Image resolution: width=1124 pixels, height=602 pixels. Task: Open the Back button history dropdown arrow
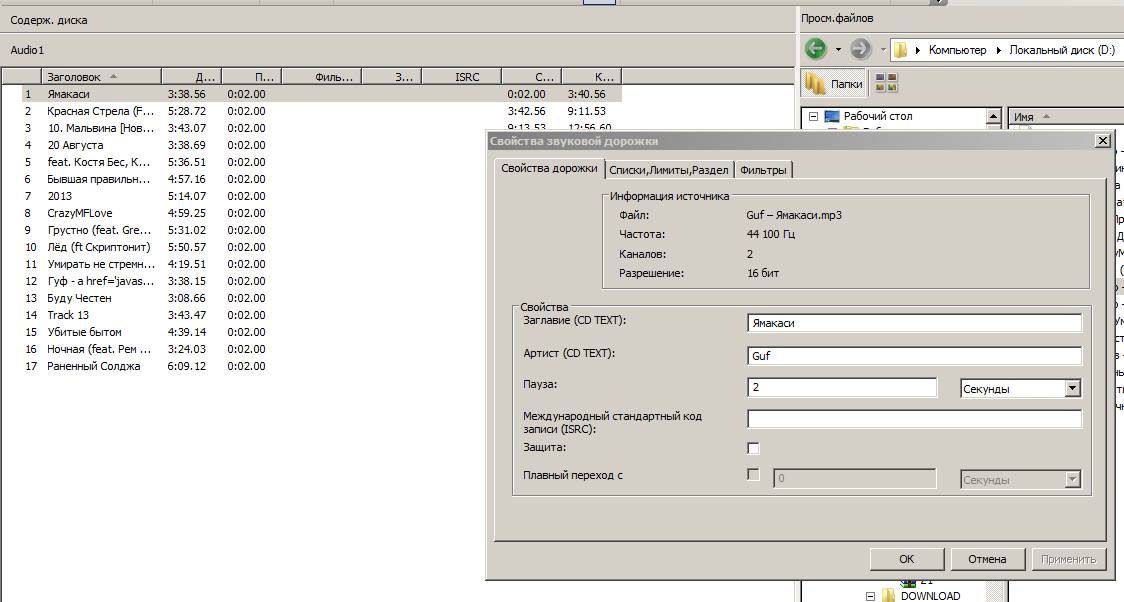coord(837,49)
